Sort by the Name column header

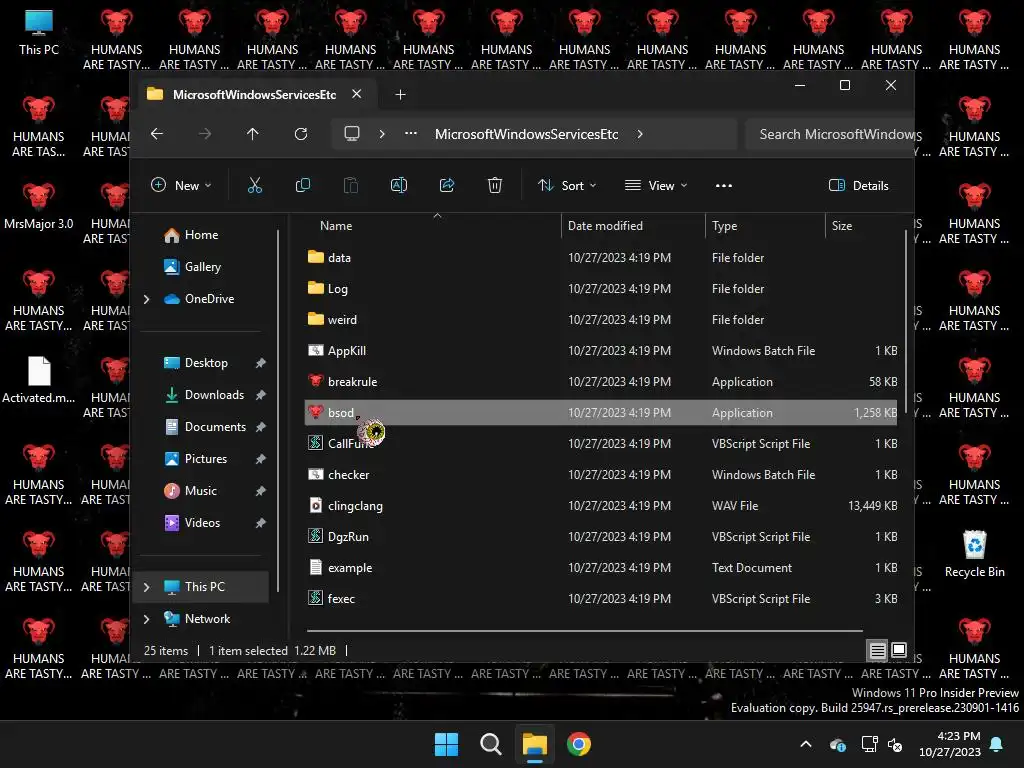point(336,226)
